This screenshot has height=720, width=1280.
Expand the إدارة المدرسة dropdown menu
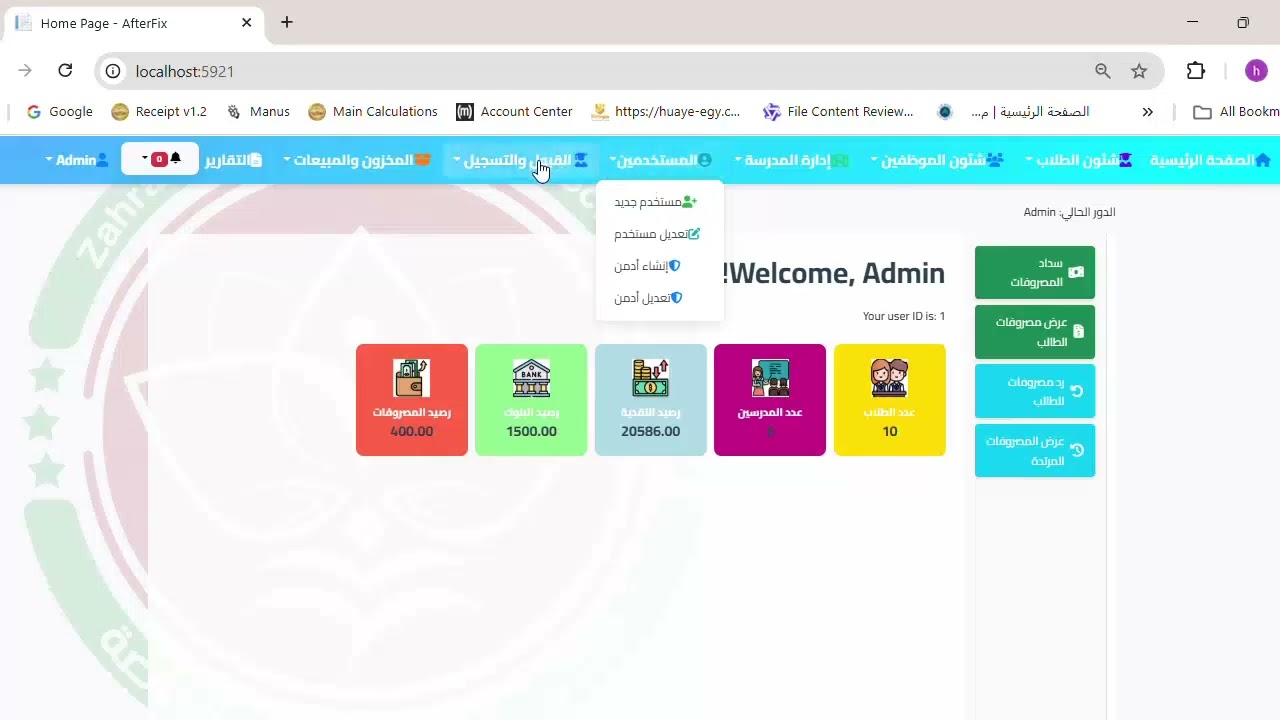pyautogui.click(x=791, y=160)
